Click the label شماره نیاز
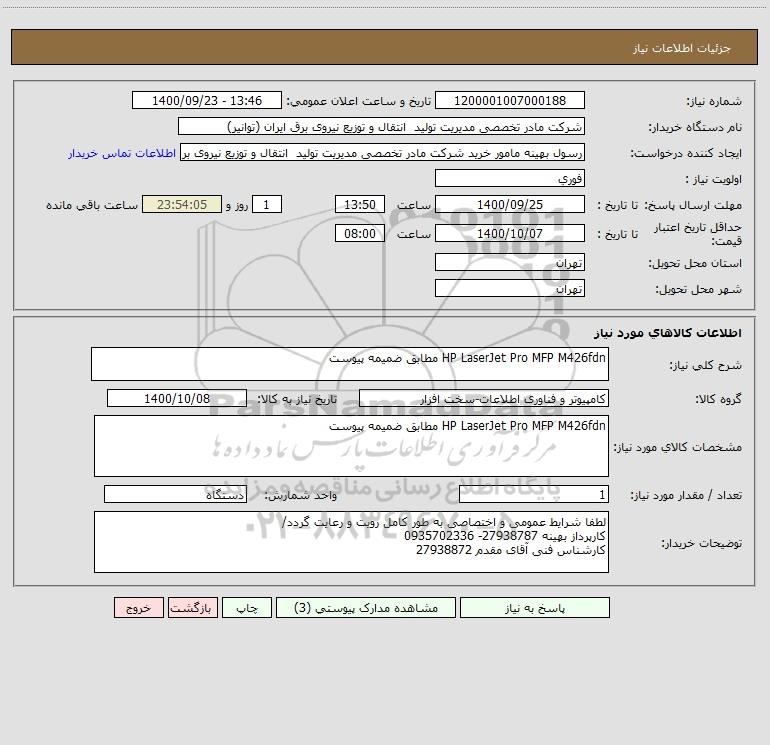The width and height of the screenshot is (770, 745). pos(714,102)
